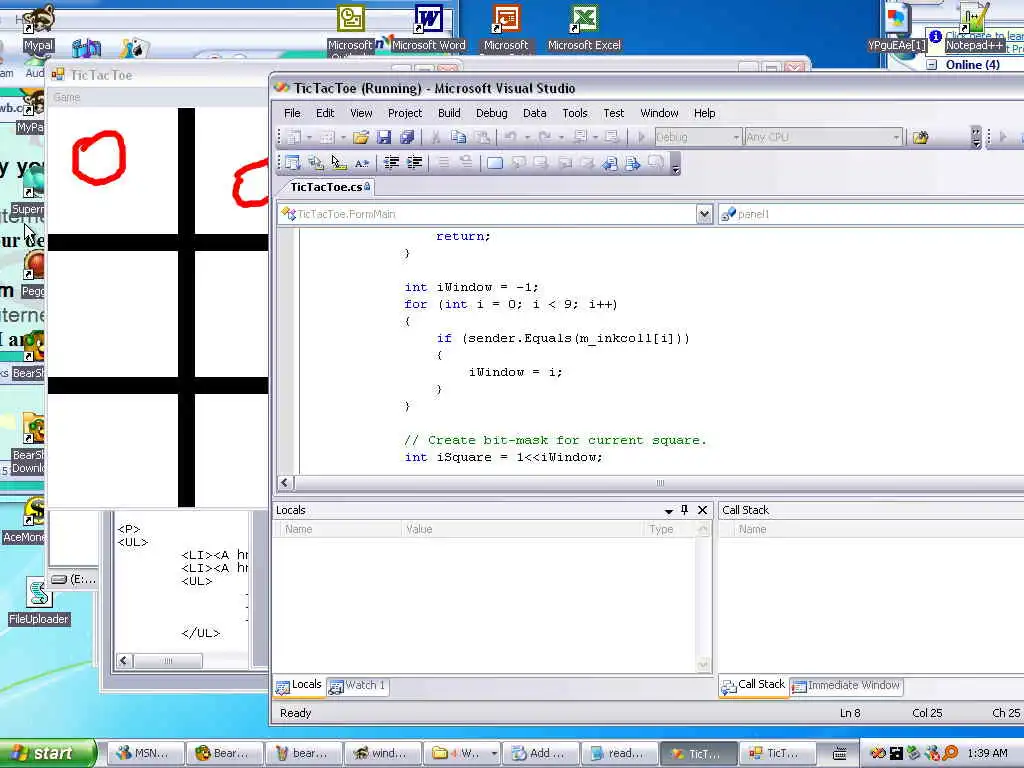Toggle a bookmark using the blue rectangle icon
The image size is (1024, 768).
495,163
